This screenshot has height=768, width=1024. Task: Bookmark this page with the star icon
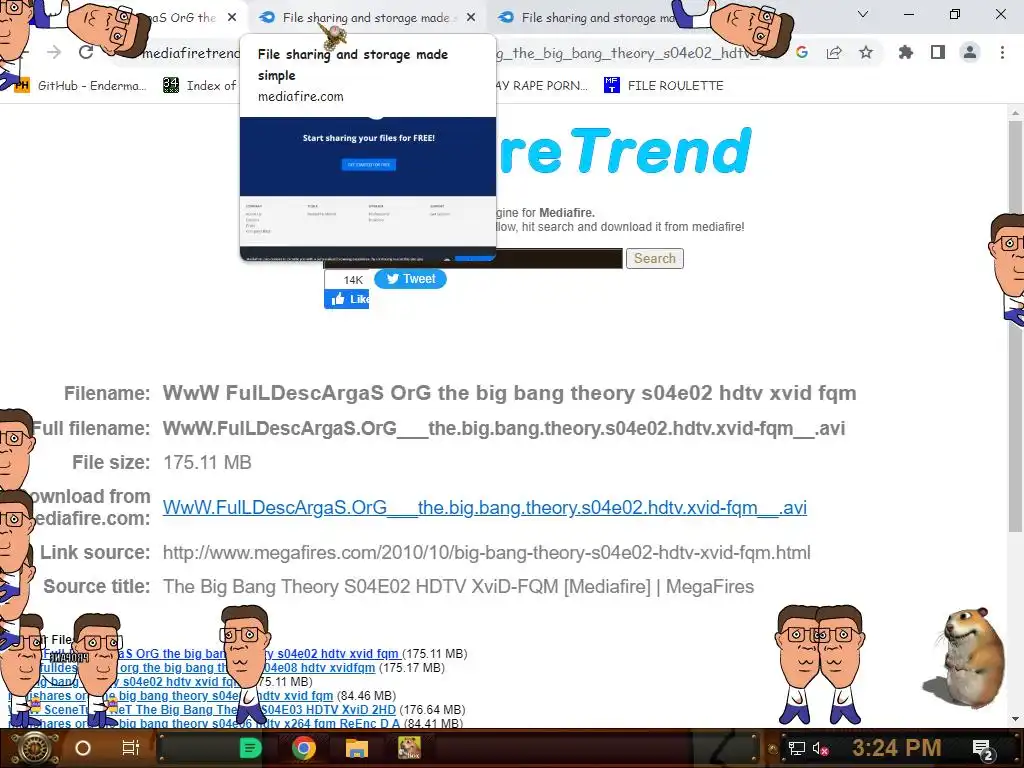coord(866,52)
